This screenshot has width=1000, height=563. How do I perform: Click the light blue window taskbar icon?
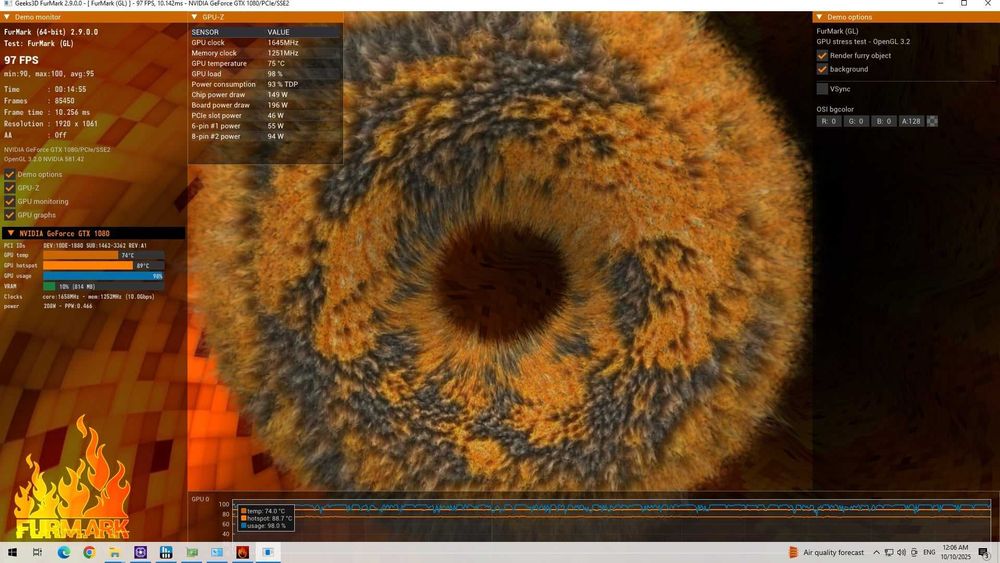(x=217, y=552)
